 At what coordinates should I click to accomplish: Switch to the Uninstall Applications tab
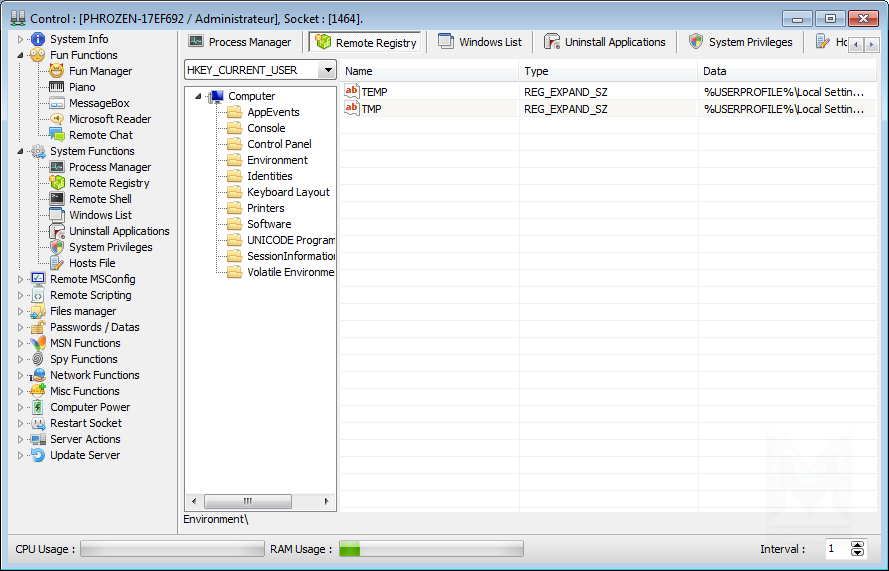604,42
